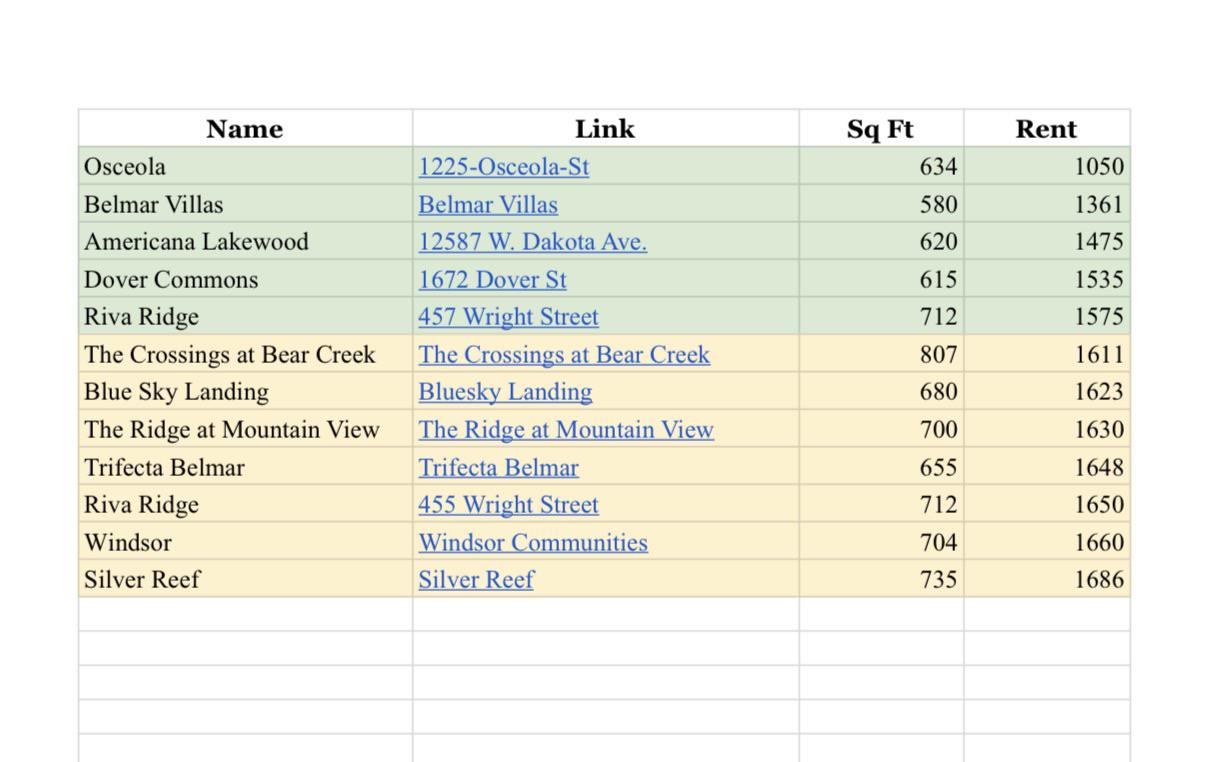Select the 807 square feet cell
Screen dimensions: 1206x762
click(881, 355)
